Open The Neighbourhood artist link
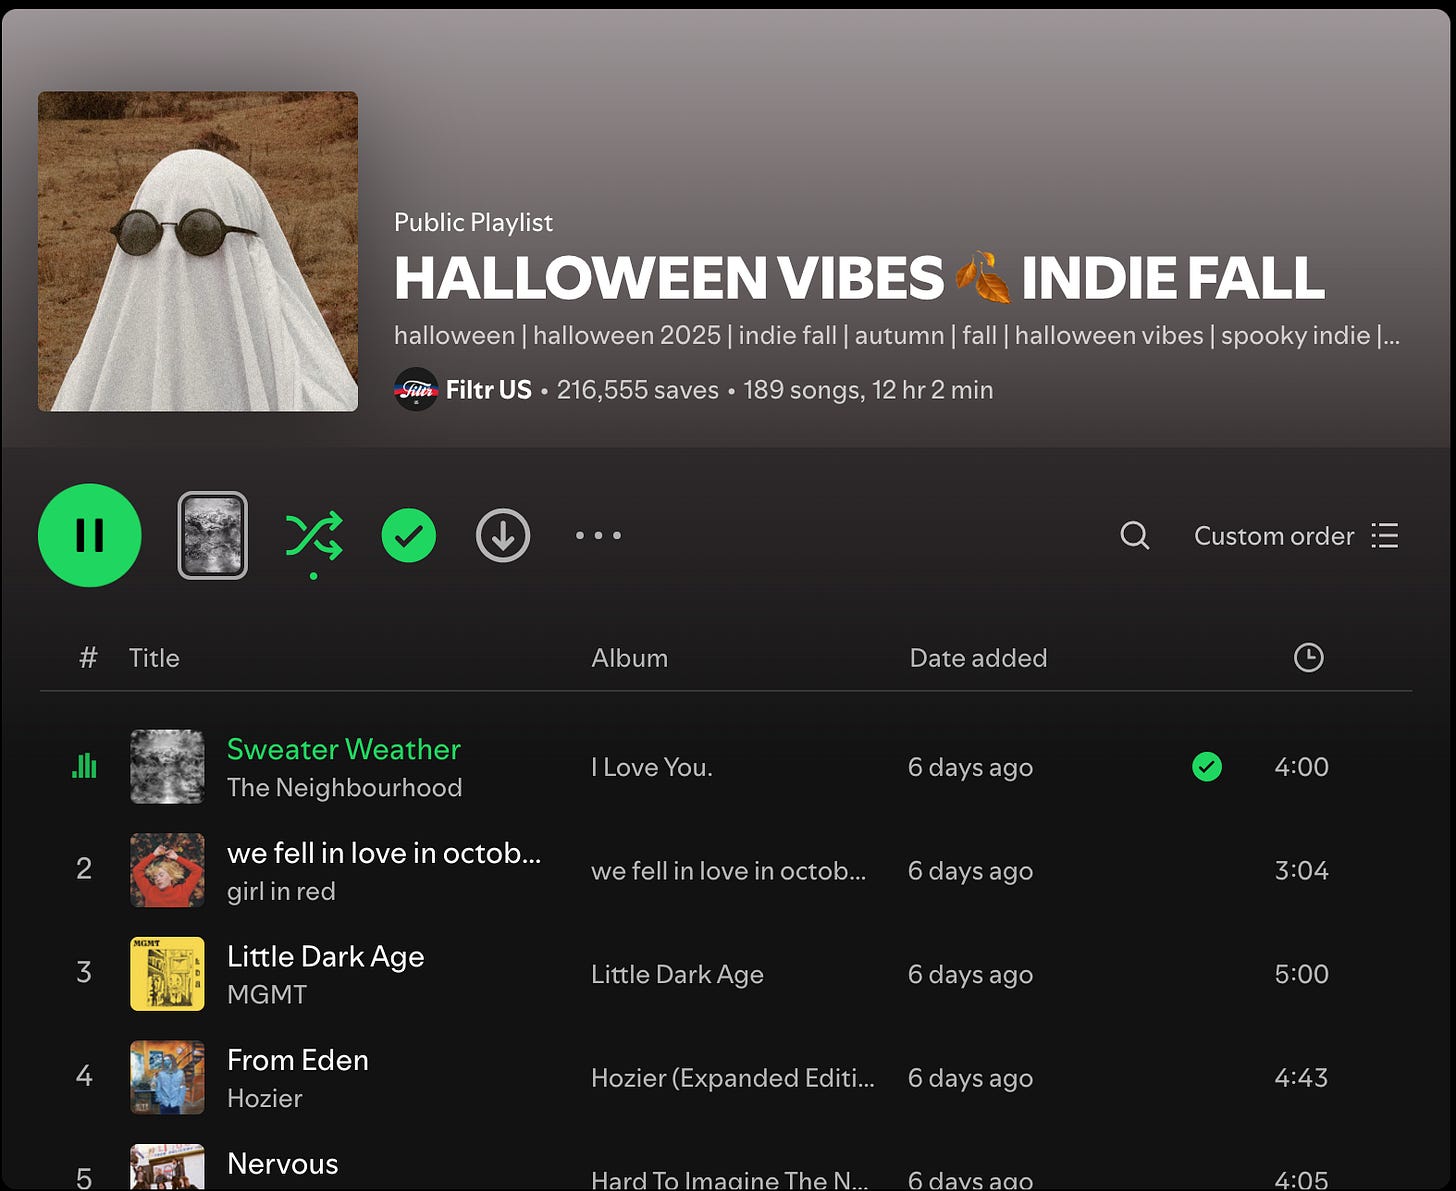Image resolution: width=1456 pixels, height=1191 pixels. (x=344, y=788)
